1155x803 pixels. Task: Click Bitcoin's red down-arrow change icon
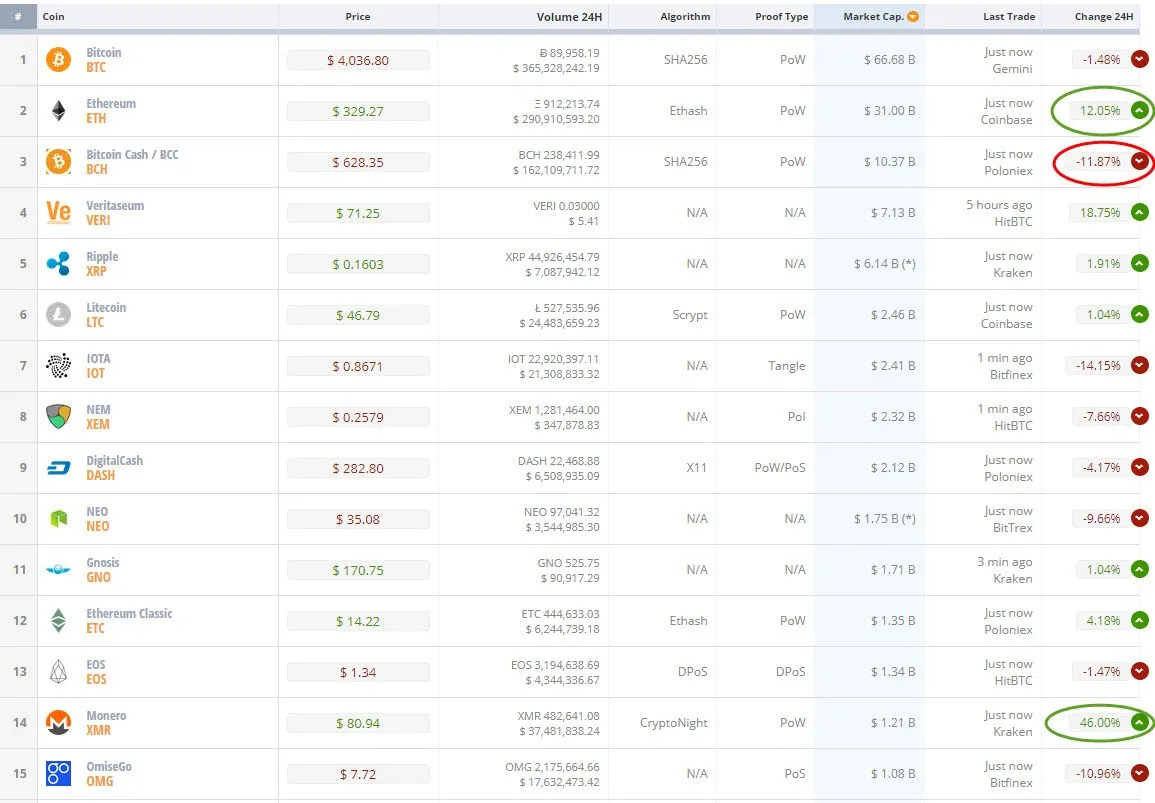pos(1140,59)
